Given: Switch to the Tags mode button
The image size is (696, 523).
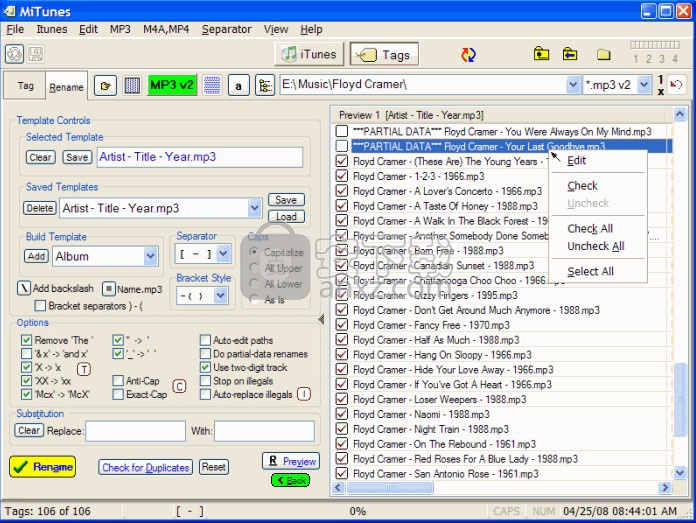Looking at the screenshot, I should 384,55.
